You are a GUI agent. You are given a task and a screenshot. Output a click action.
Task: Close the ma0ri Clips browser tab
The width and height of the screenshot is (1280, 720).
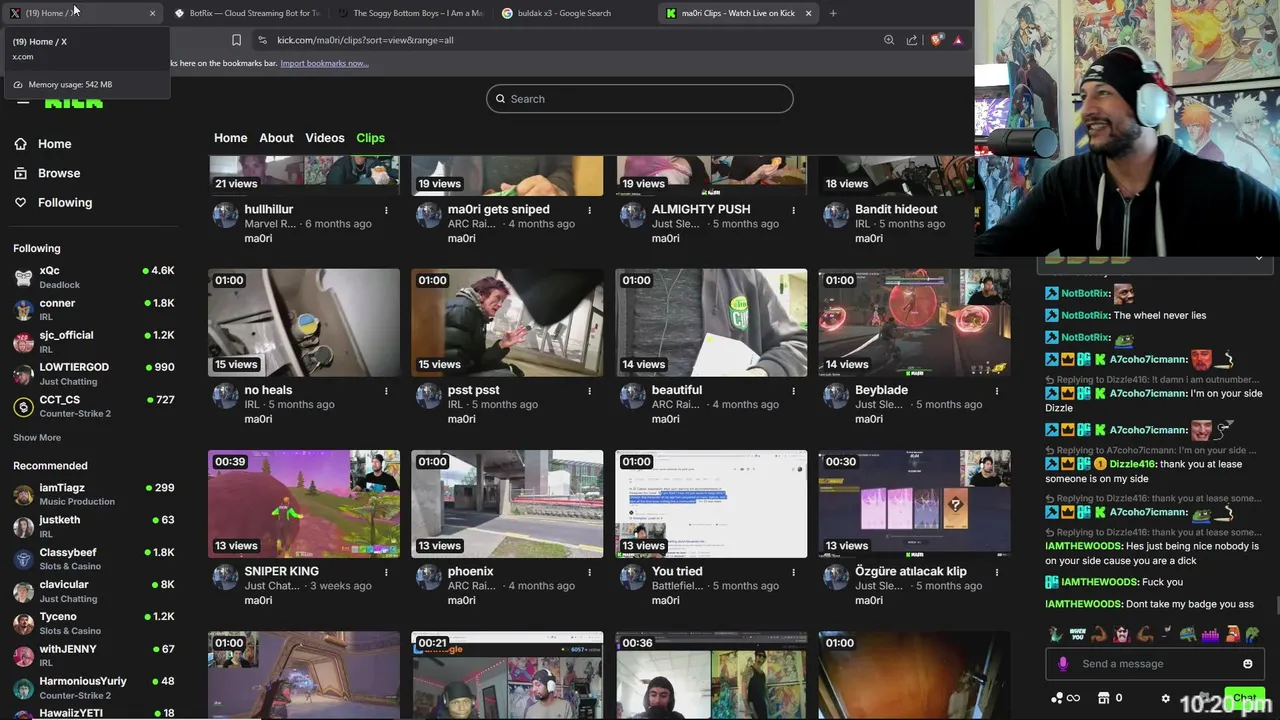810,13
